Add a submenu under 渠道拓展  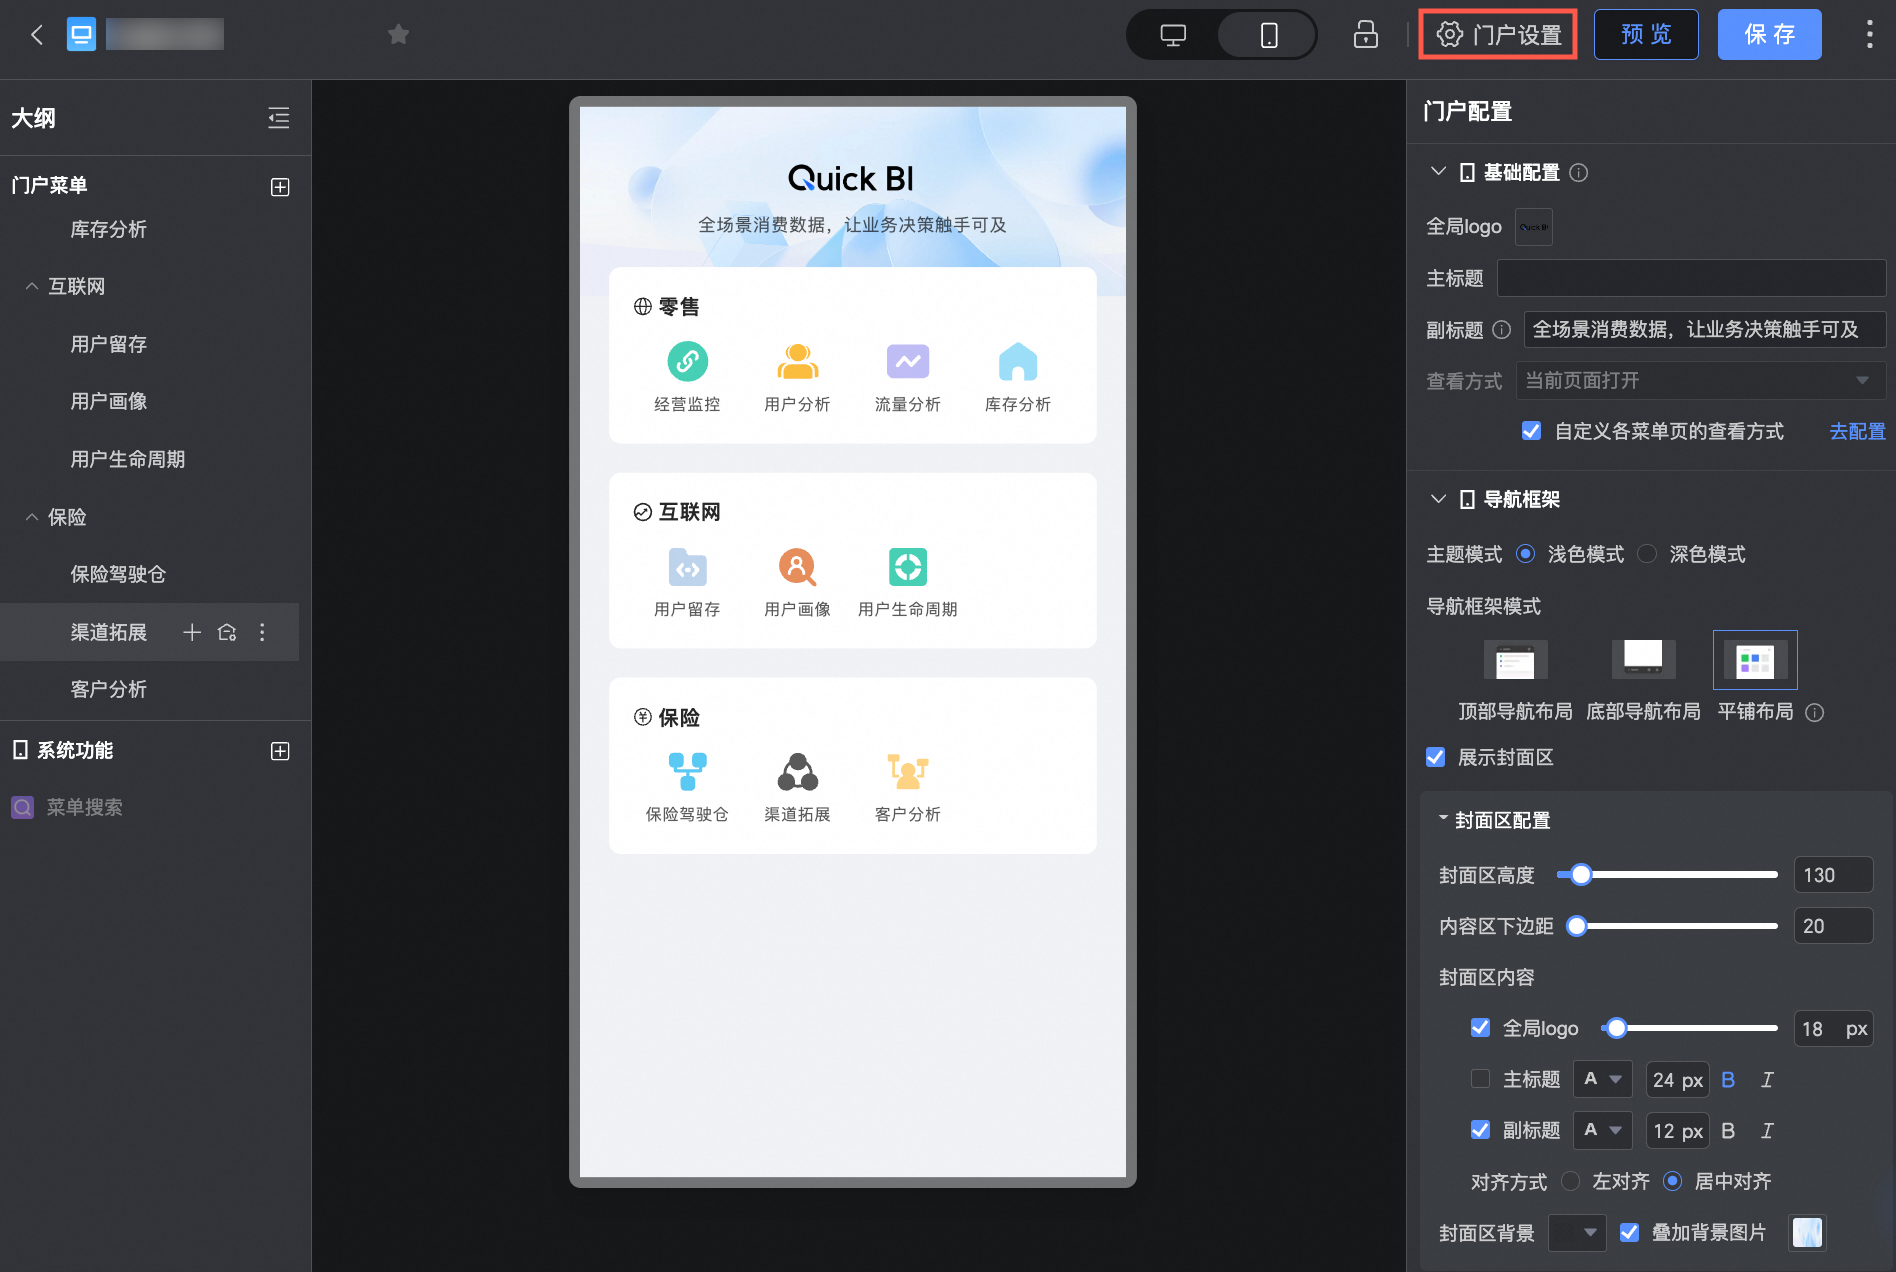pos(192,632)
